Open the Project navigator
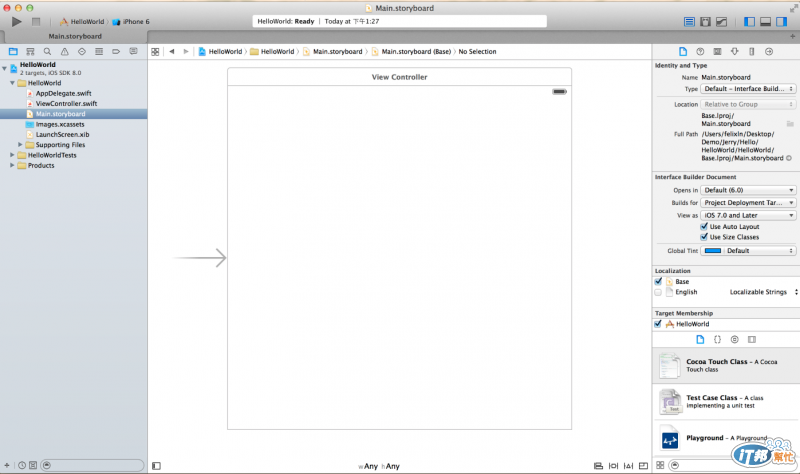 (x=13, y=52)
